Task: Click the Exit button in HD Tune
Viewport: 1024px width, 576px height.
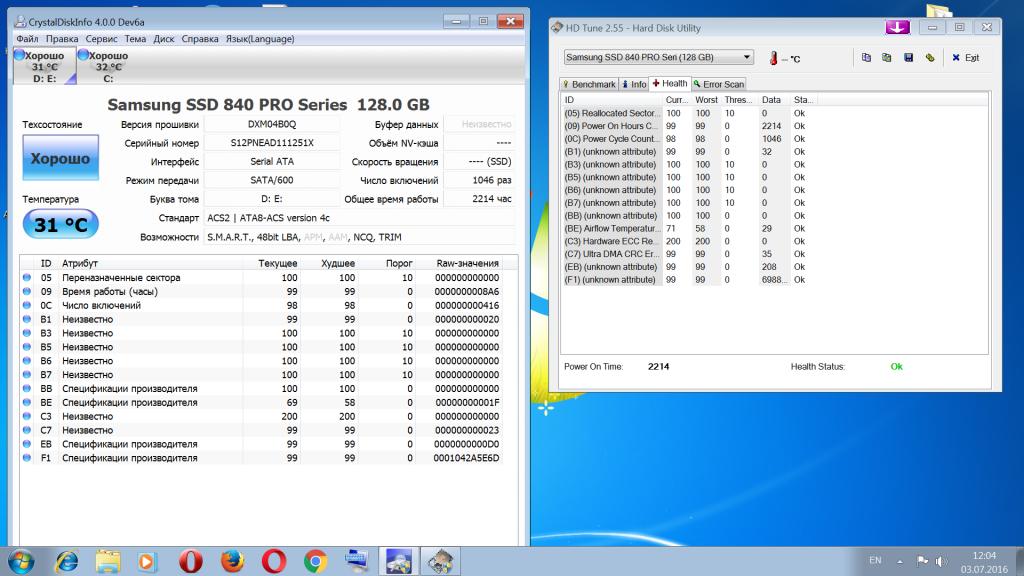Action: [x=964, y=58]
